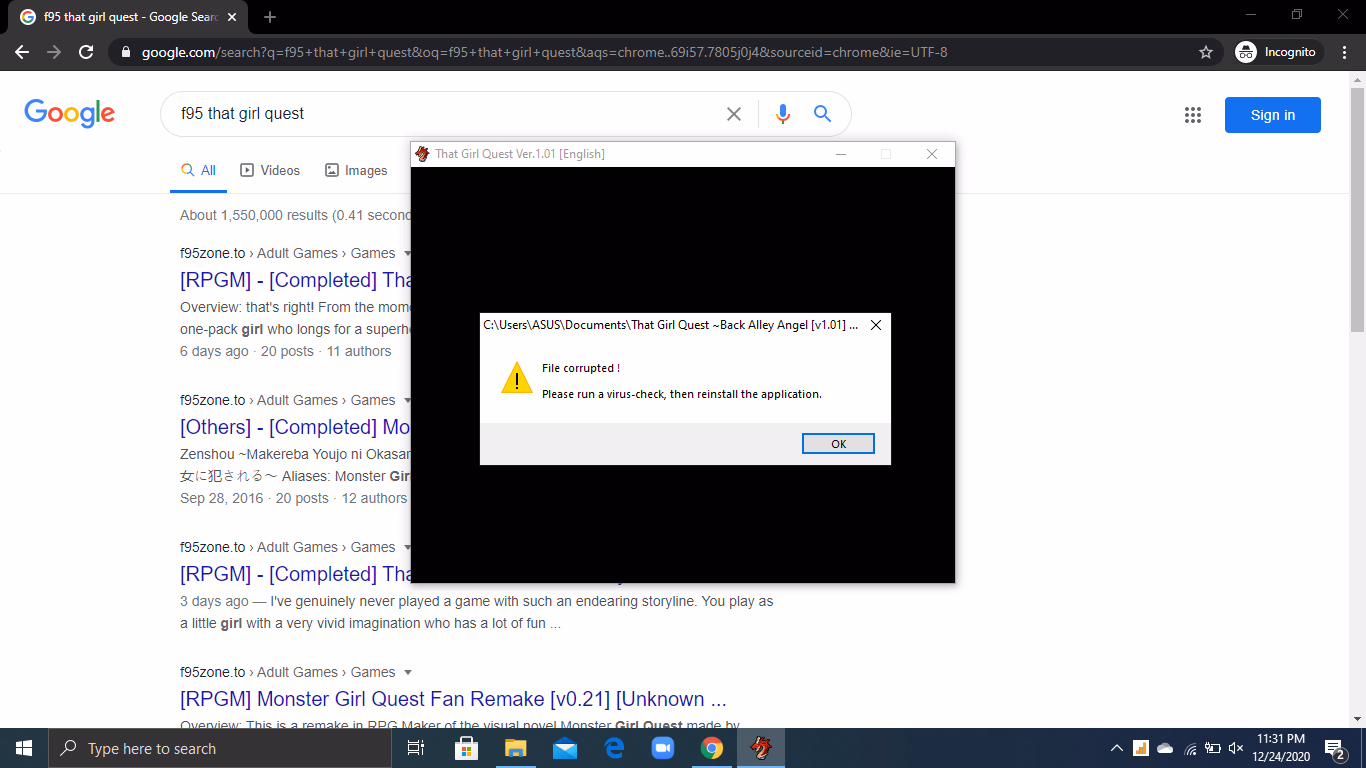Open File Explorer in taskbar
Viewport: 1366px width, 768px height.
[x=515, y=748]
